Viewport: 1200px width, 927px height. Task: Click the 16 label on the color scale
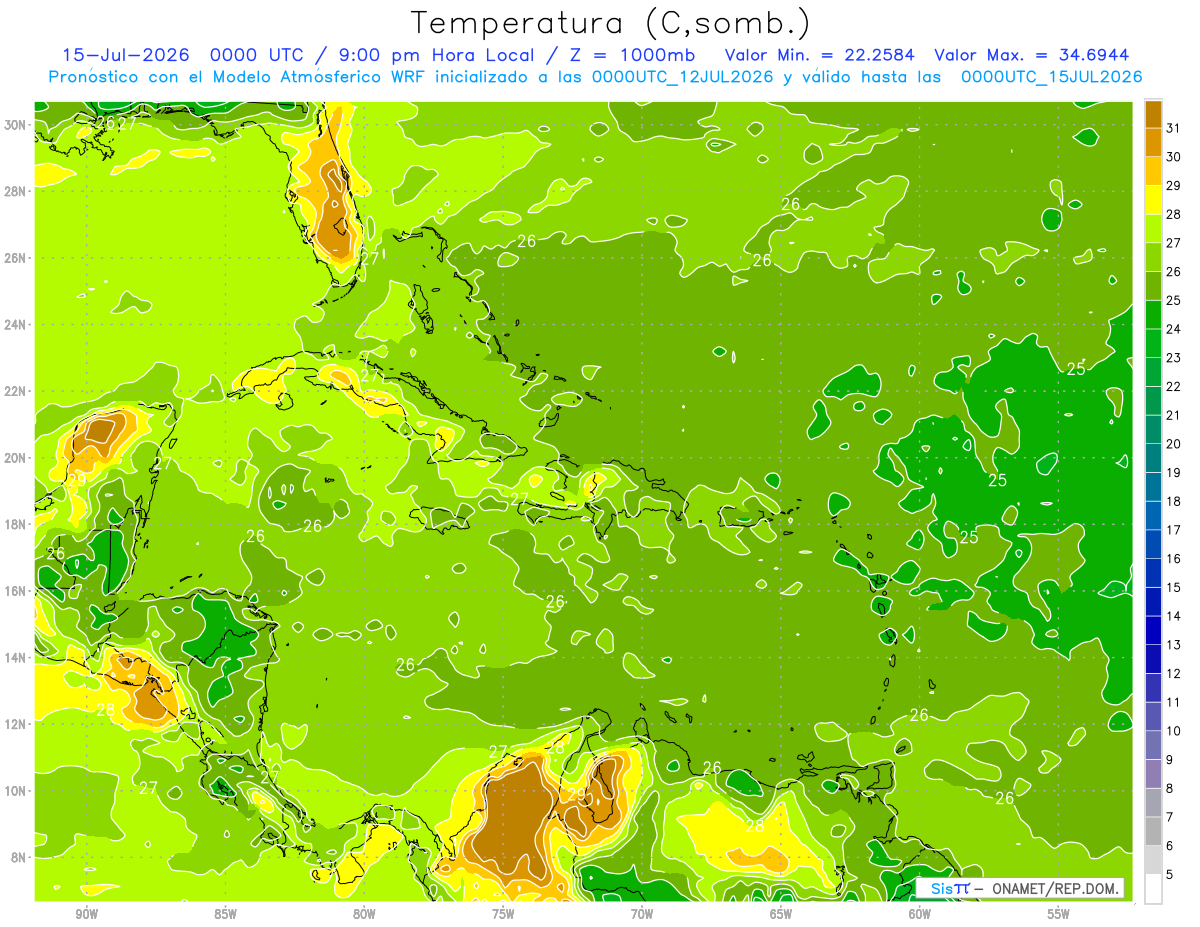pos(1174,559)
